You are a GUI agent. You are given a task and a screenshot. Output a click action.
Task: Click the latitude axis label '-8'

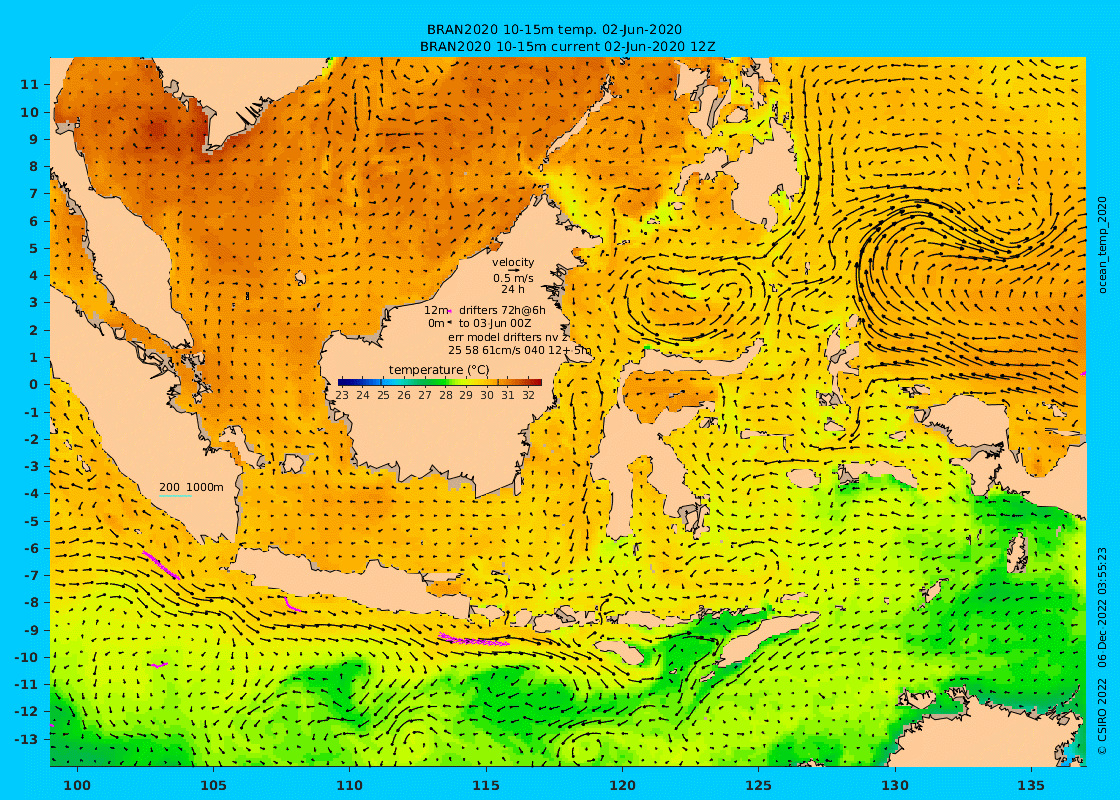pyautogui.click(x=31, y=603)
